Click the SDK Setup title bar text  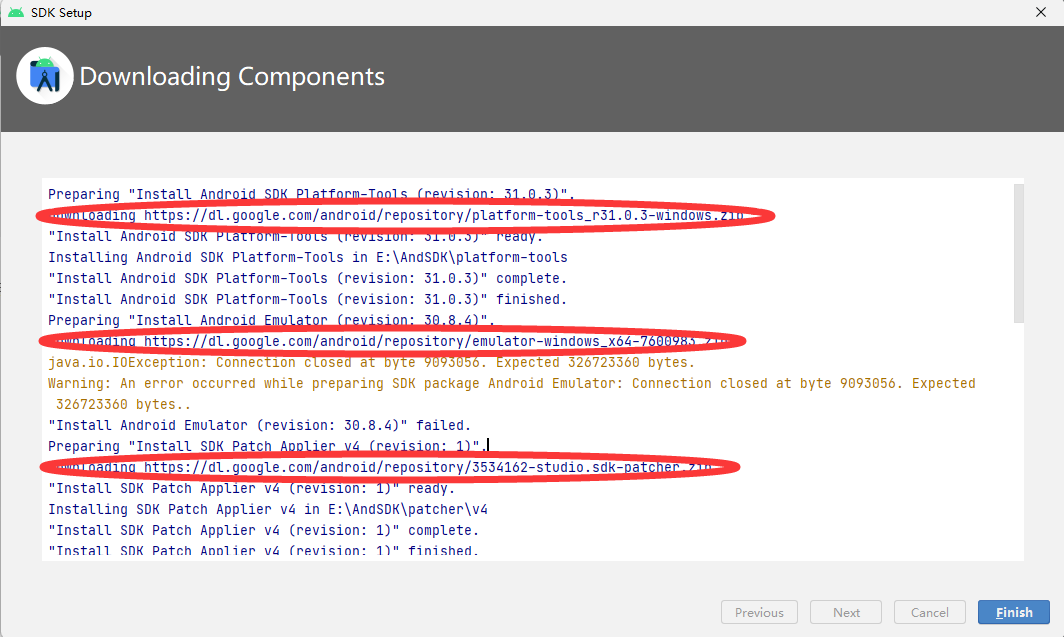[x=62, y=12]
